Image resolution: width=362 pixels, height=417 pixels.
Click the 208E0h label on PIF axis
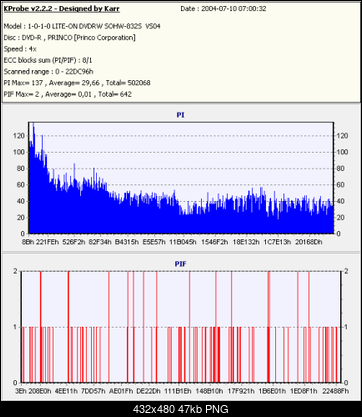(x=40, y=391)
